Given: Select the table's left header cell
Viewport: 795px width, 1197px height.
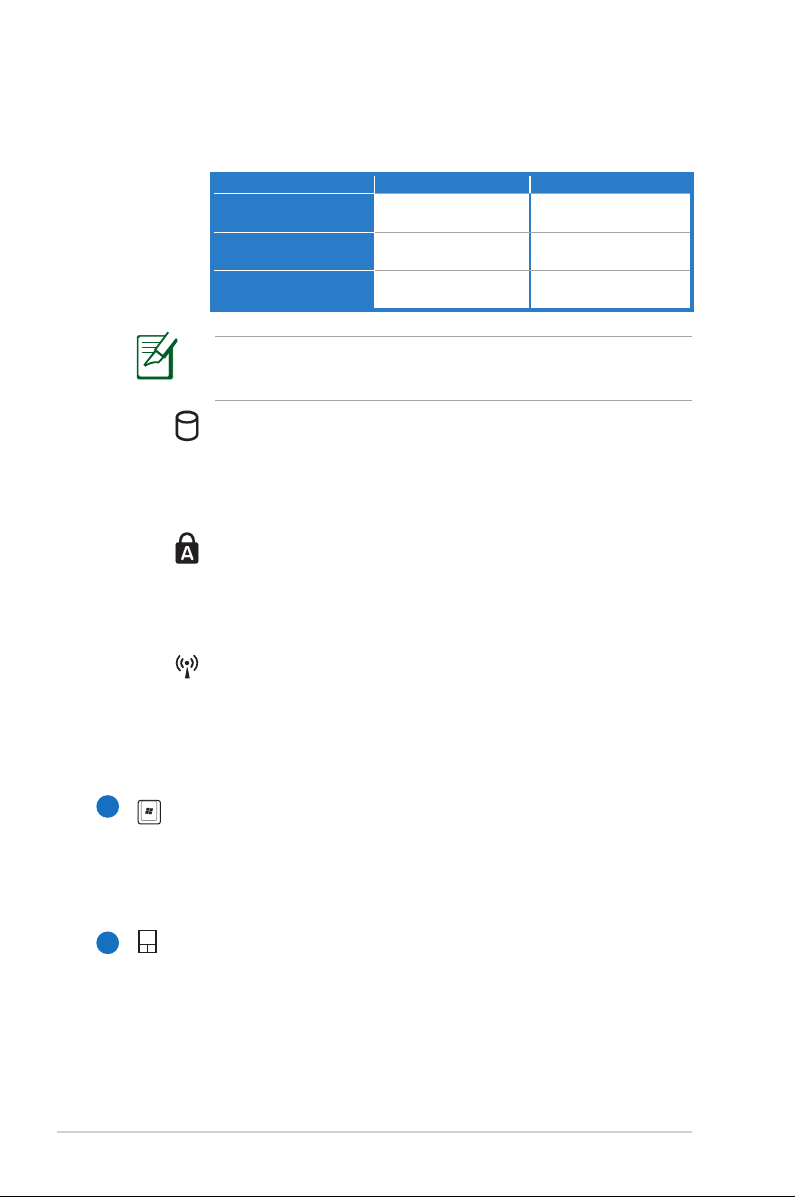Looking at the screenshot, I should click(292, 183).
